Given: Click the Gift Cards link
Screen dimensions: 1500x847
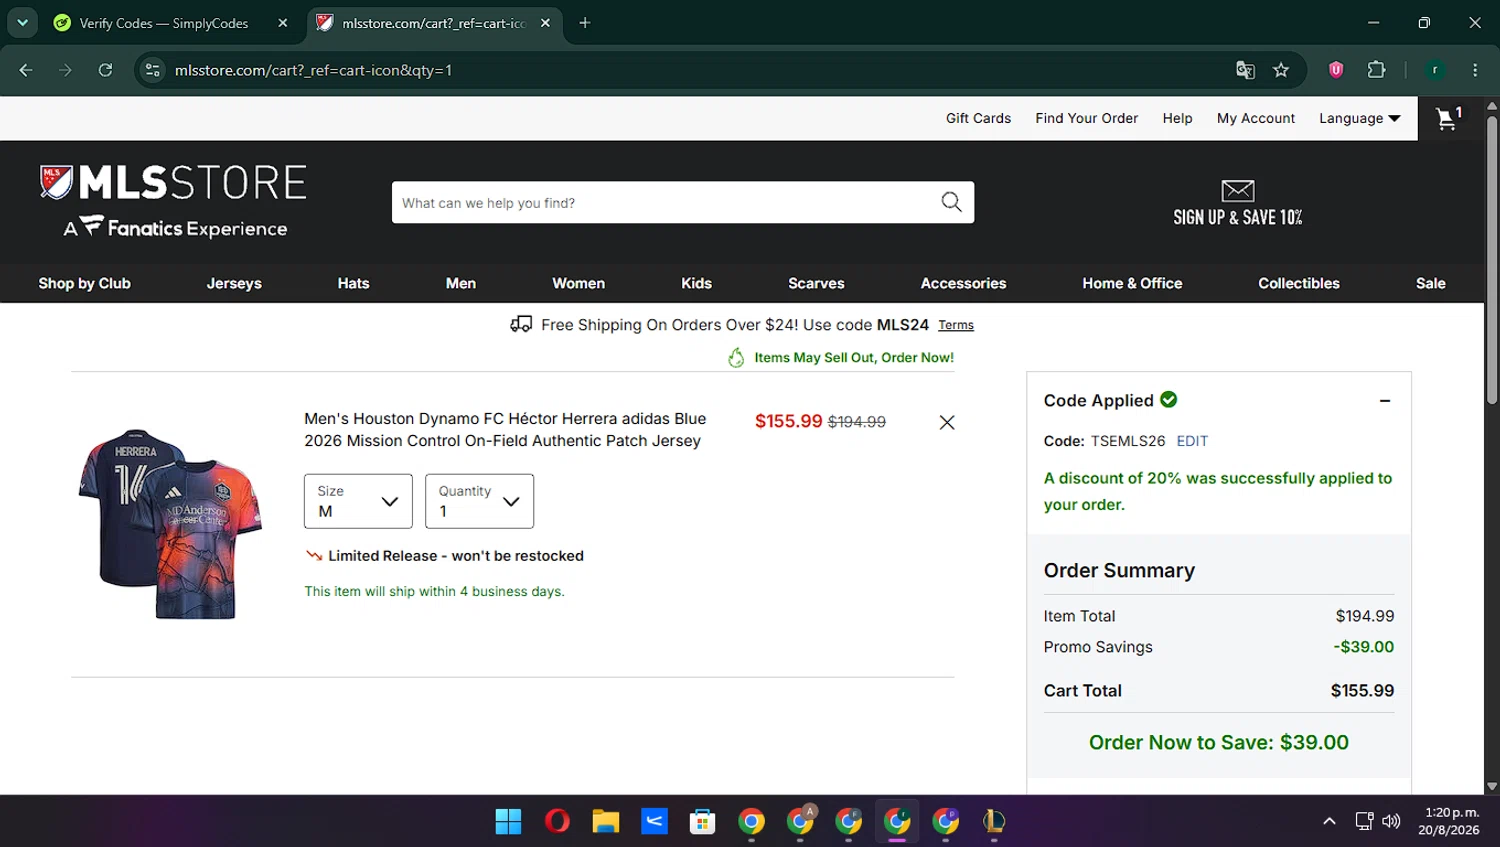Looking at the screenshot, I should (x=978, y=118).
